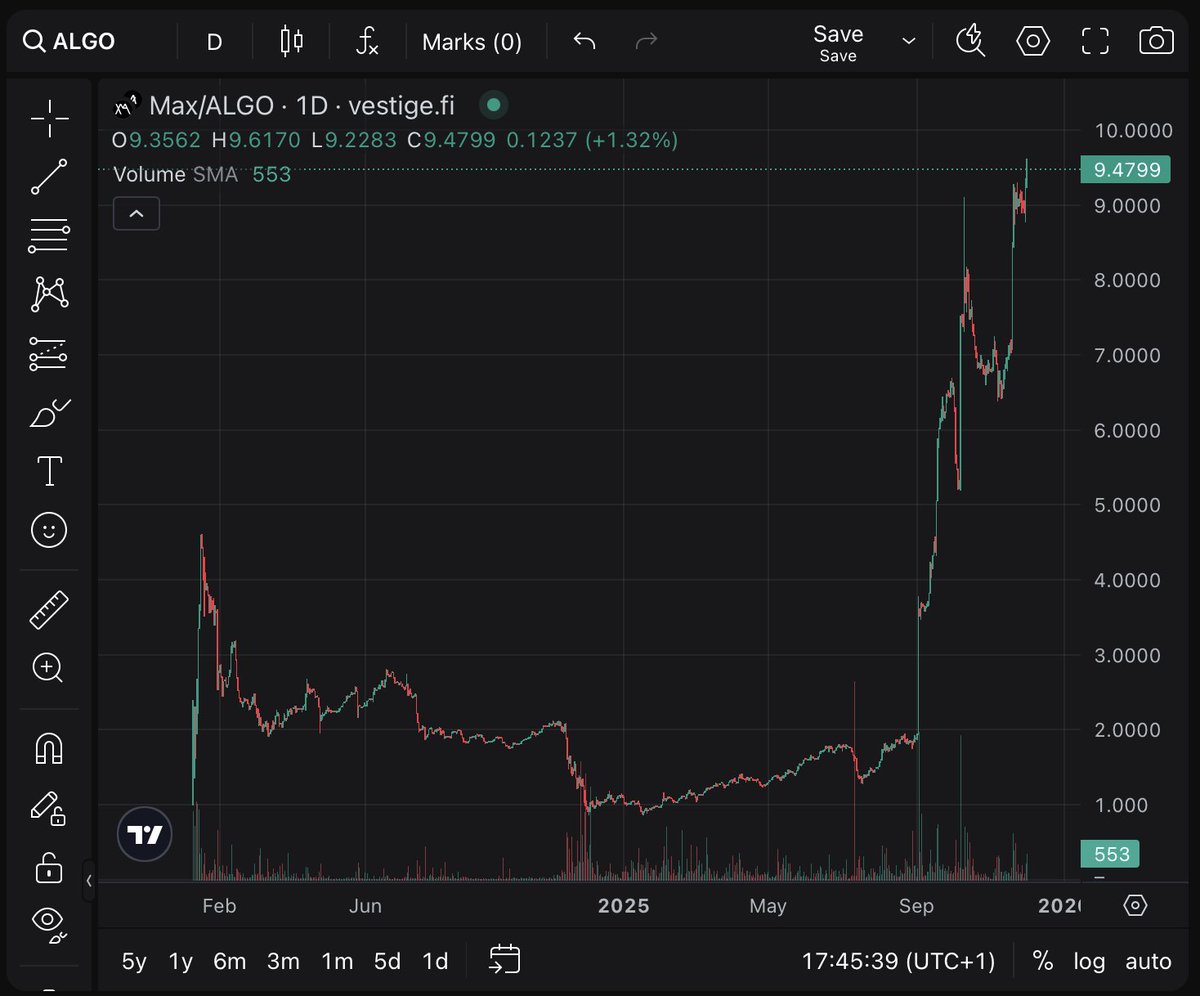This screenshot has width=1200, height=996.
Task: Lock all drawings with padlock icon
Action: coord(48,868)
